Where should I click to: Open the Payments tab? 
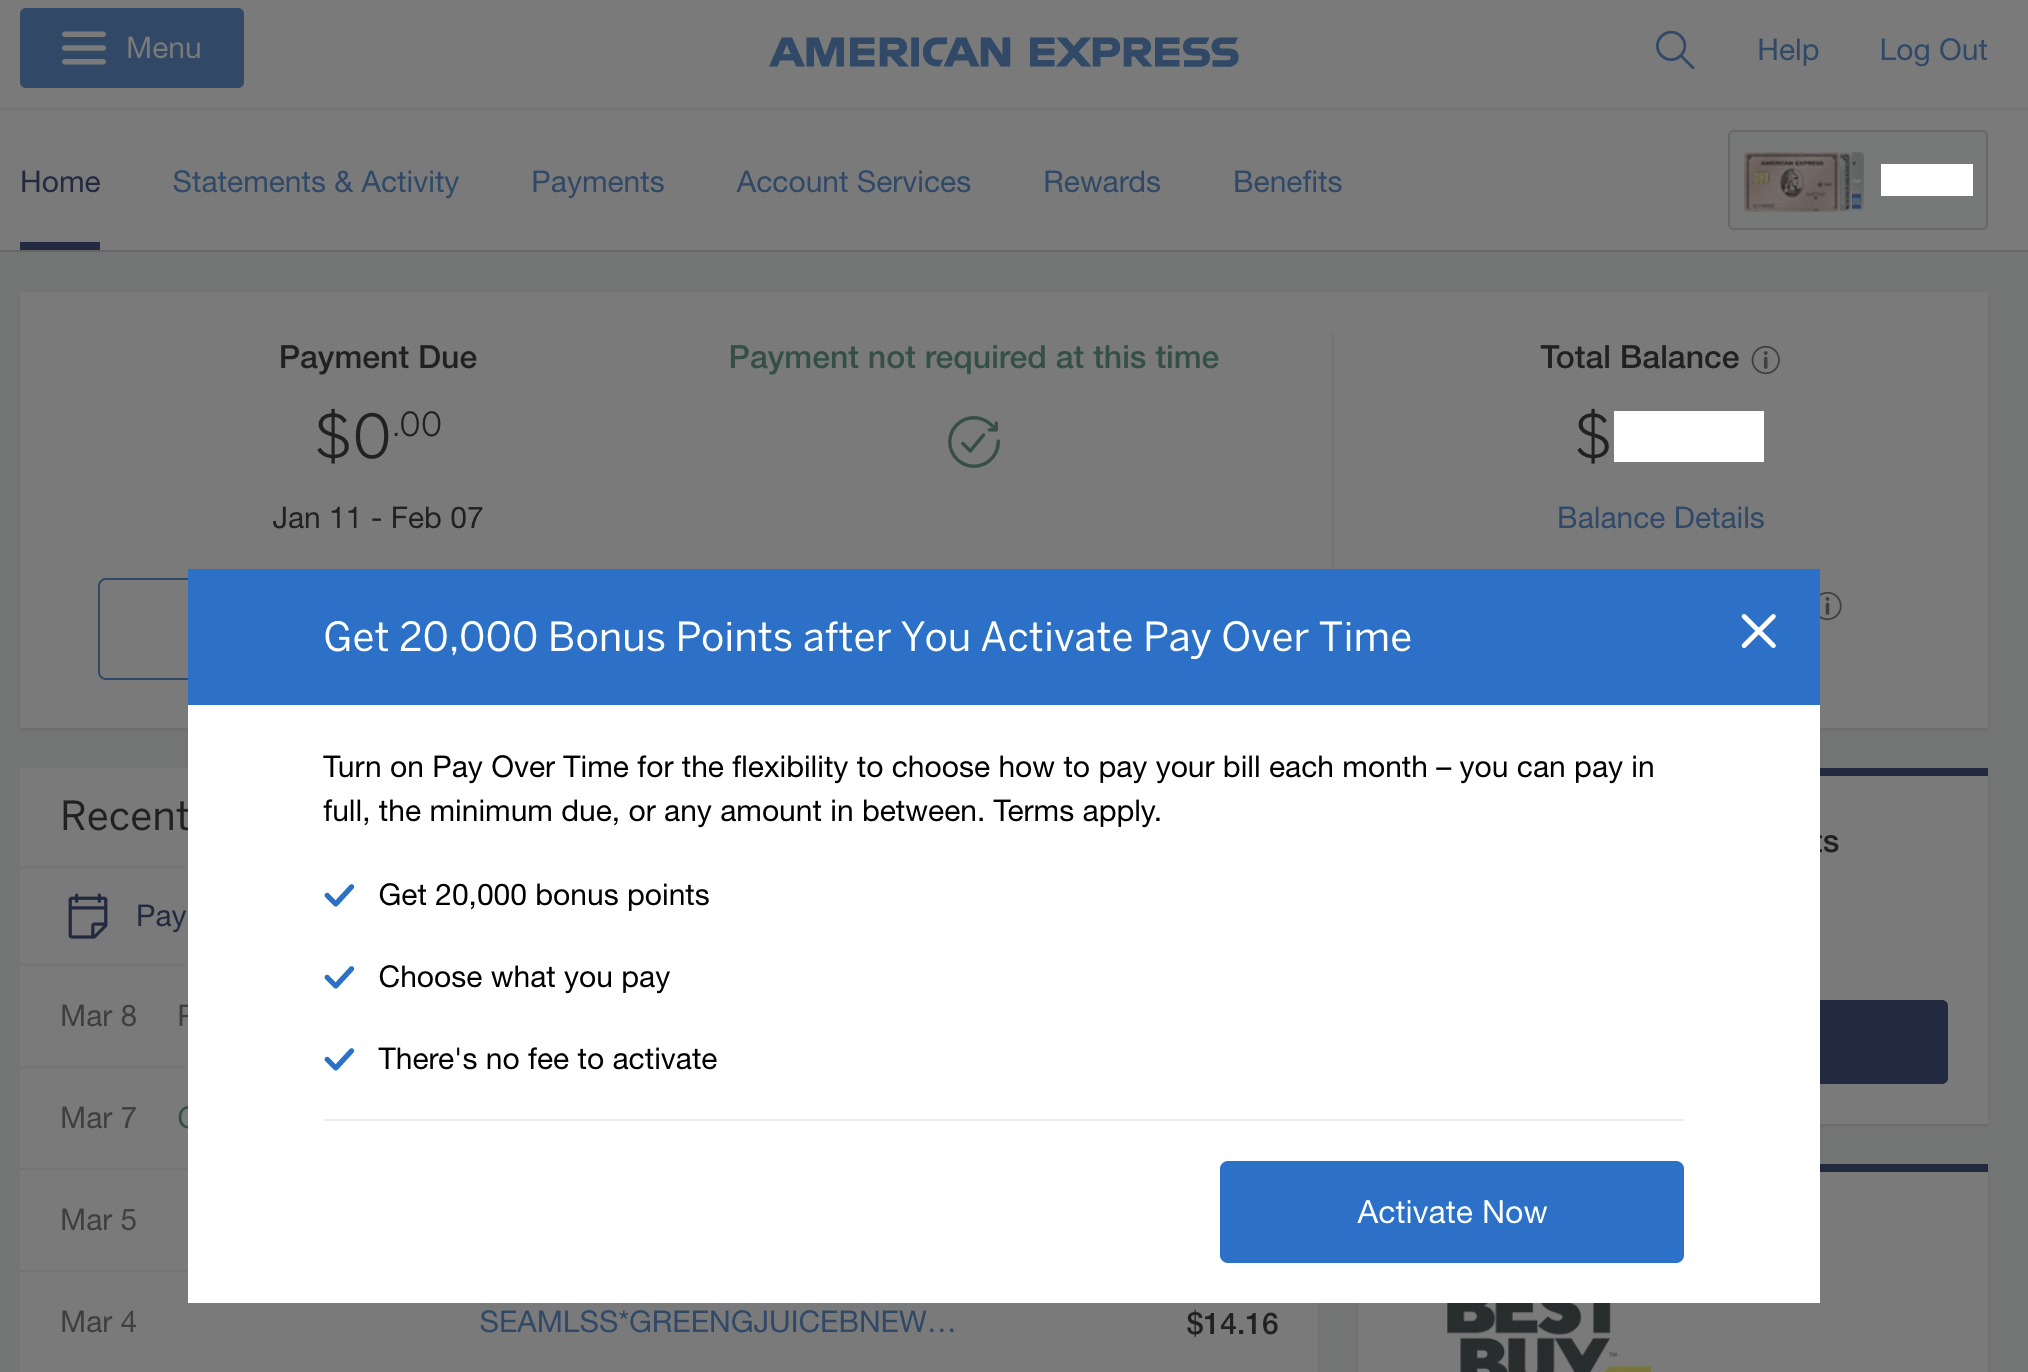click(597, 182)
